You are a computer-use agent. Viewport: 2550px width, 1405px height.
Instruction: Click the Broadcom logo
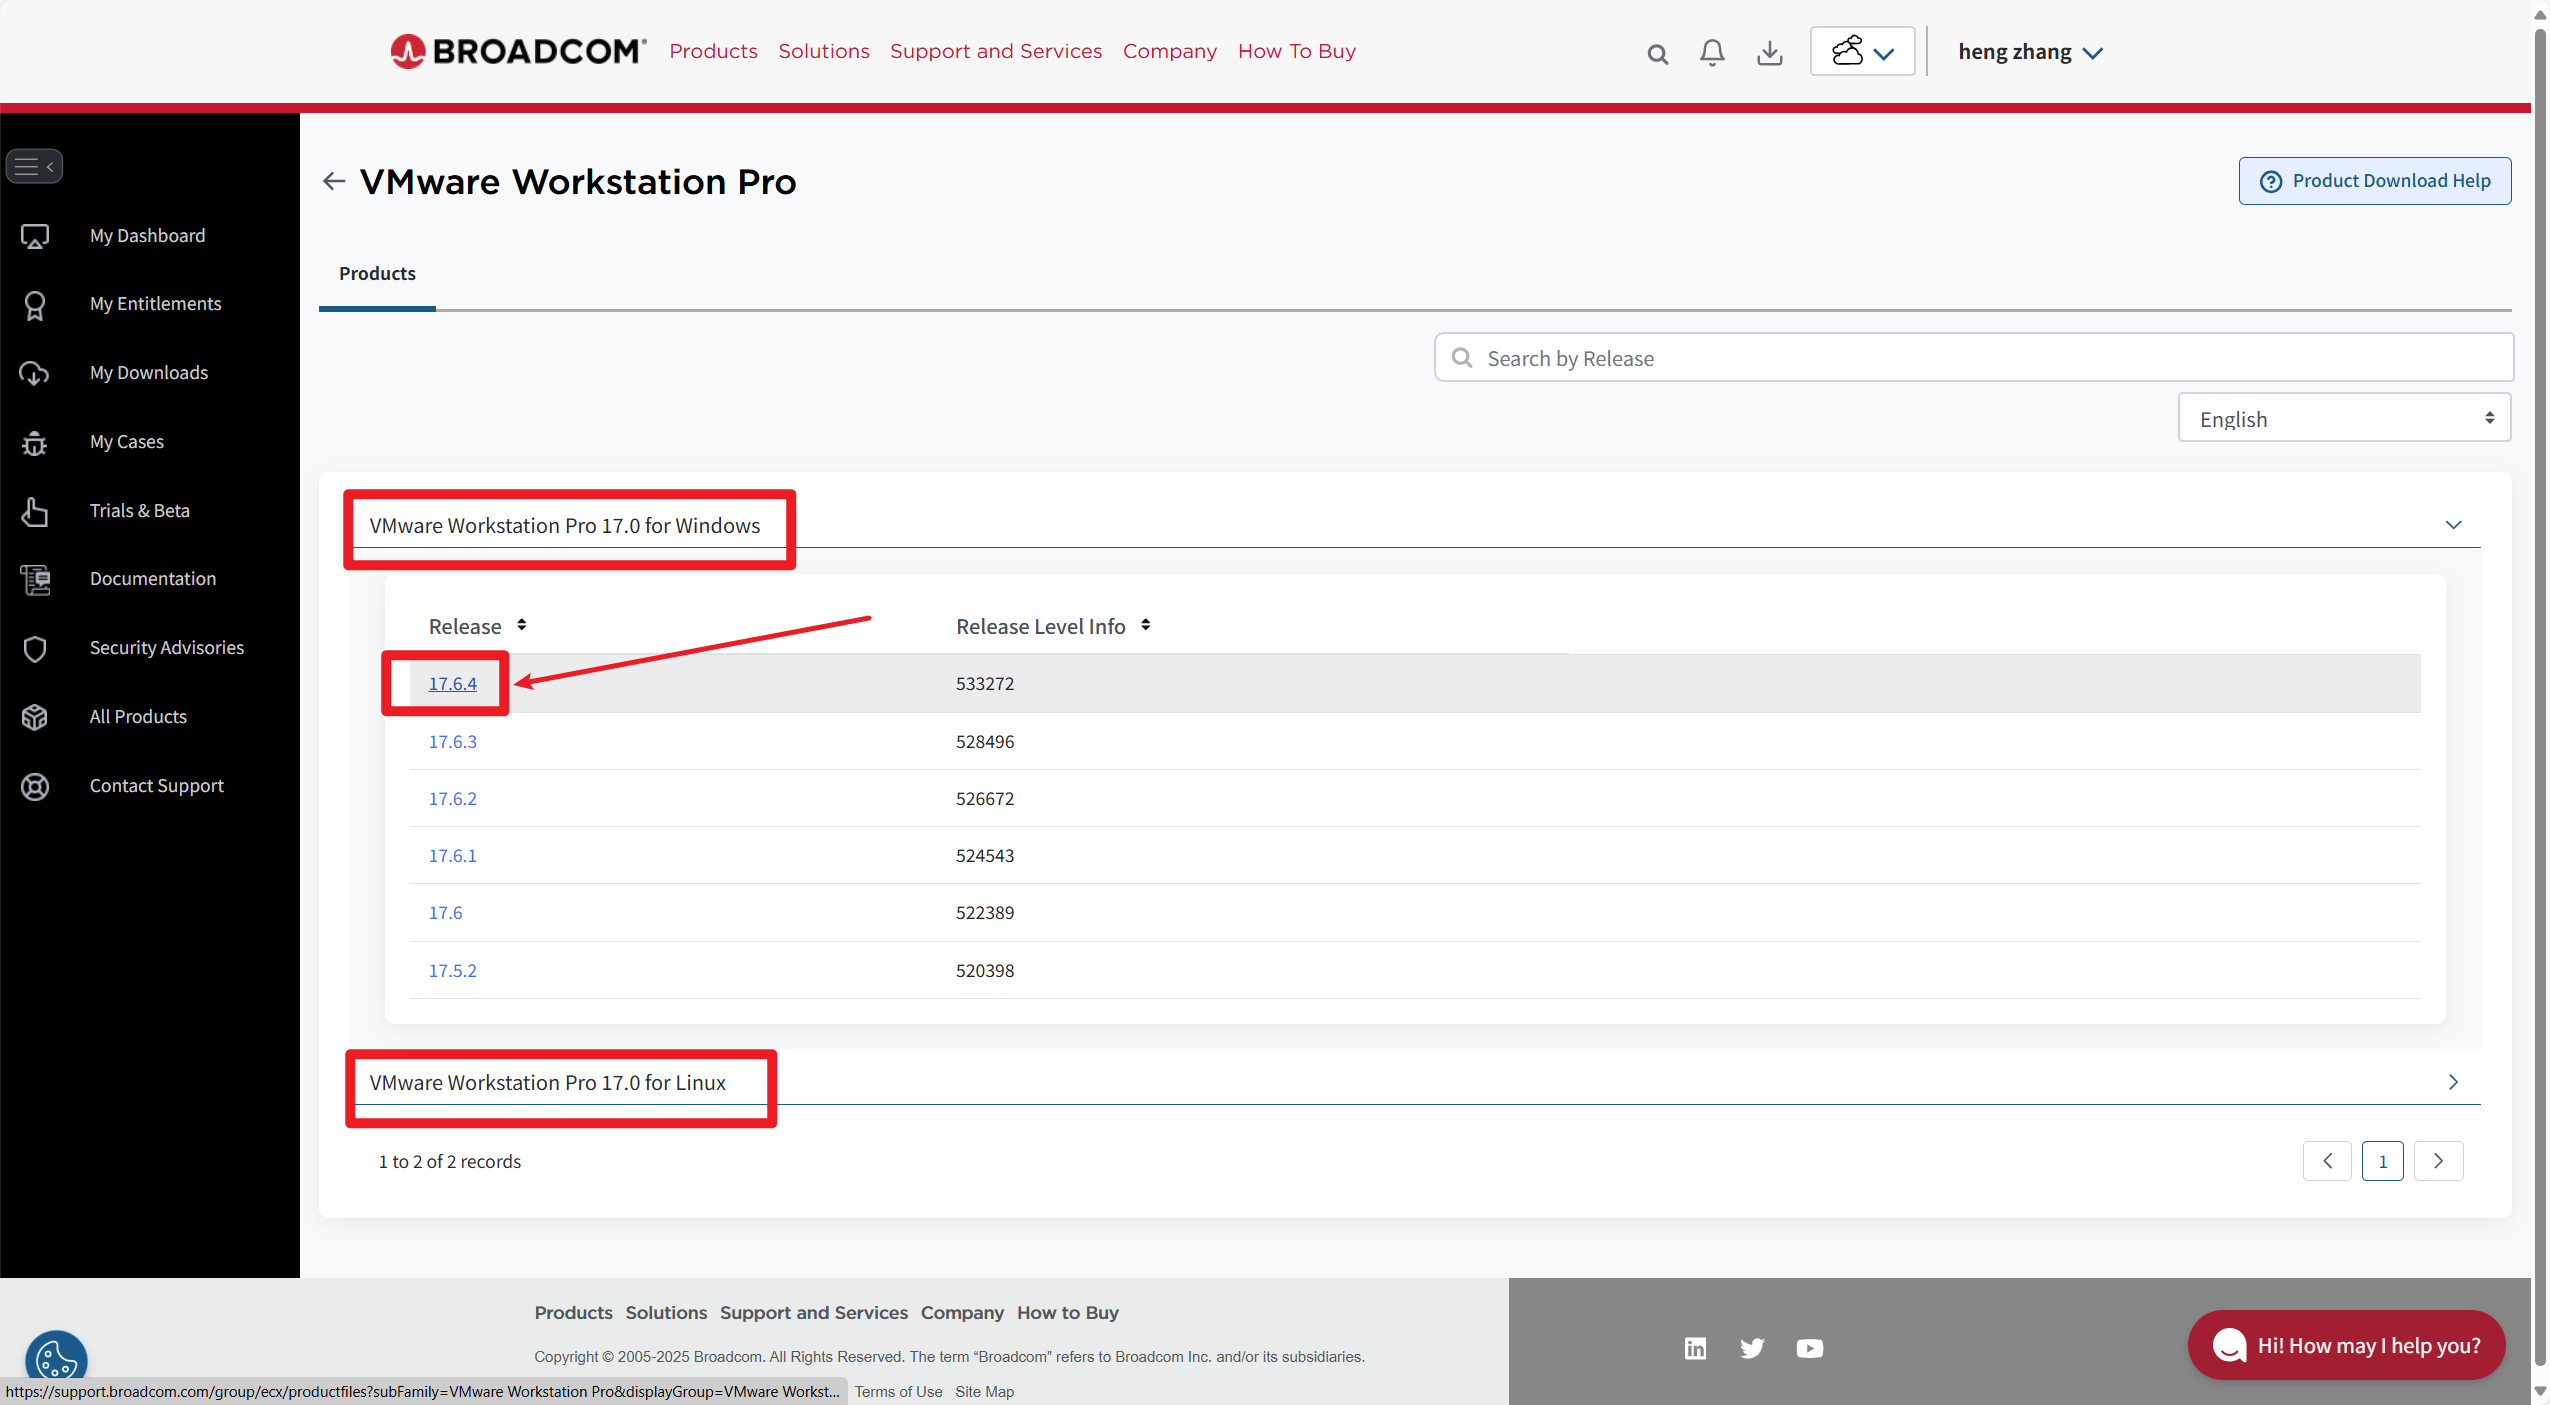coord(518,51)
